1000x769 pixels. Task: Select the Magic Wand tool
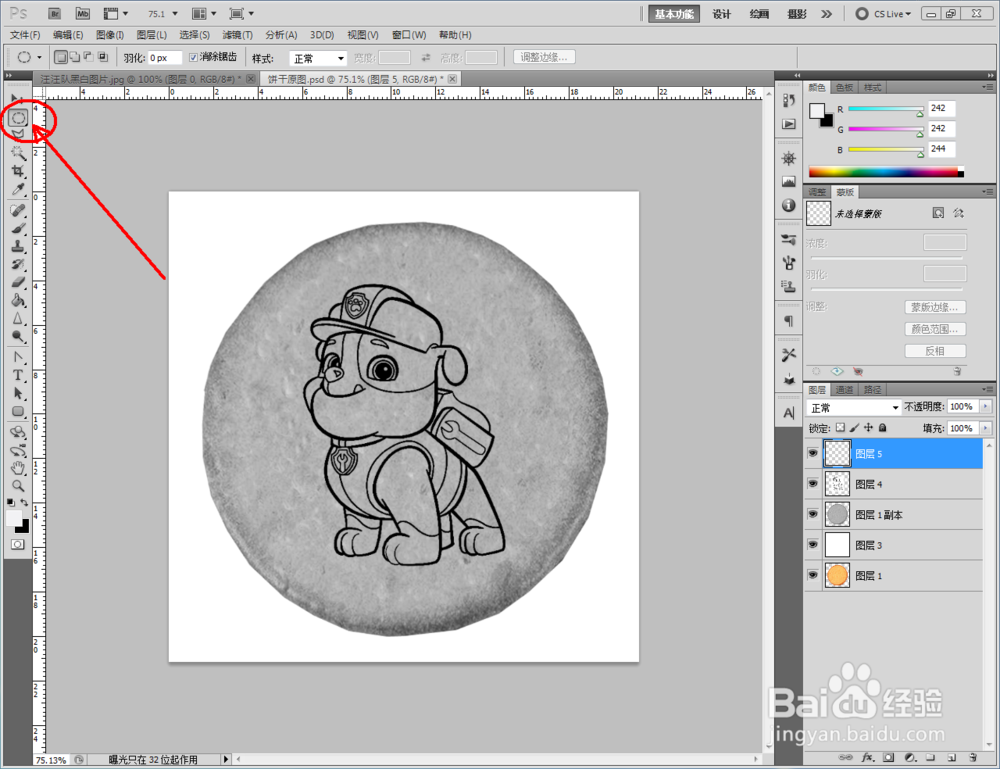18,152
